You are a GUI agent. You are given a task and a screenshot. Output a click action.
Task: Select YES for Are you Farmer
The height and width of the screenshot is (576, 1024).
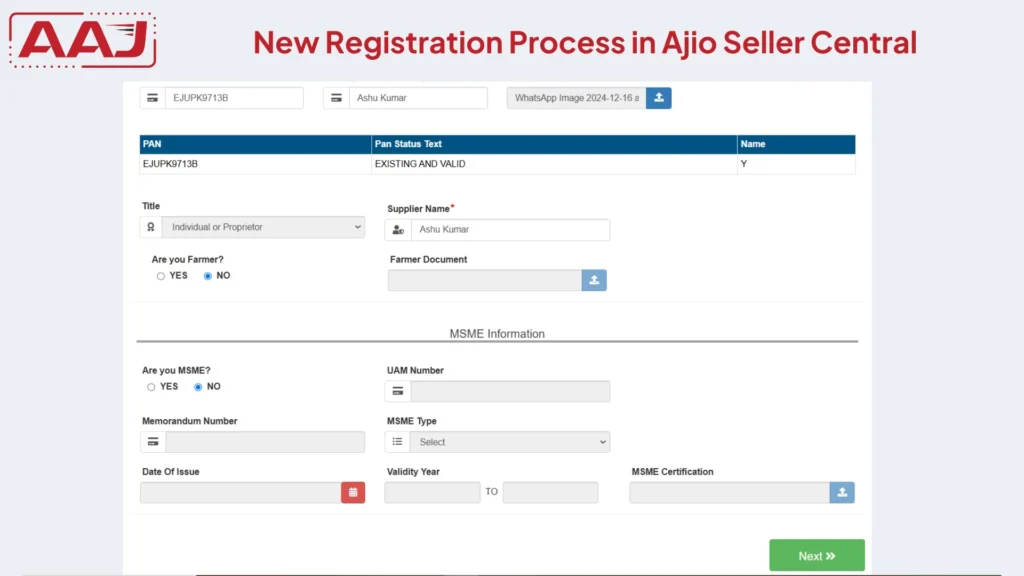tap(159, 275)
